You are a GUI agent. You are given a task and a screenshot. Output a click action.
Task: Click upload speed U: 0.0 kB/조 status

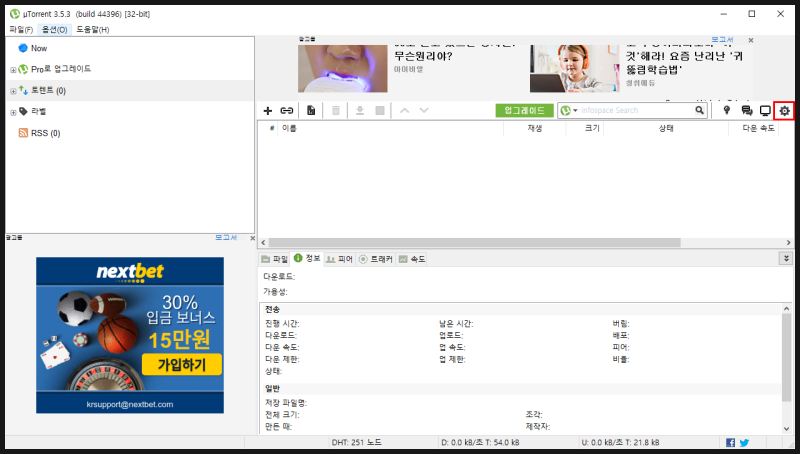point(620,442)
